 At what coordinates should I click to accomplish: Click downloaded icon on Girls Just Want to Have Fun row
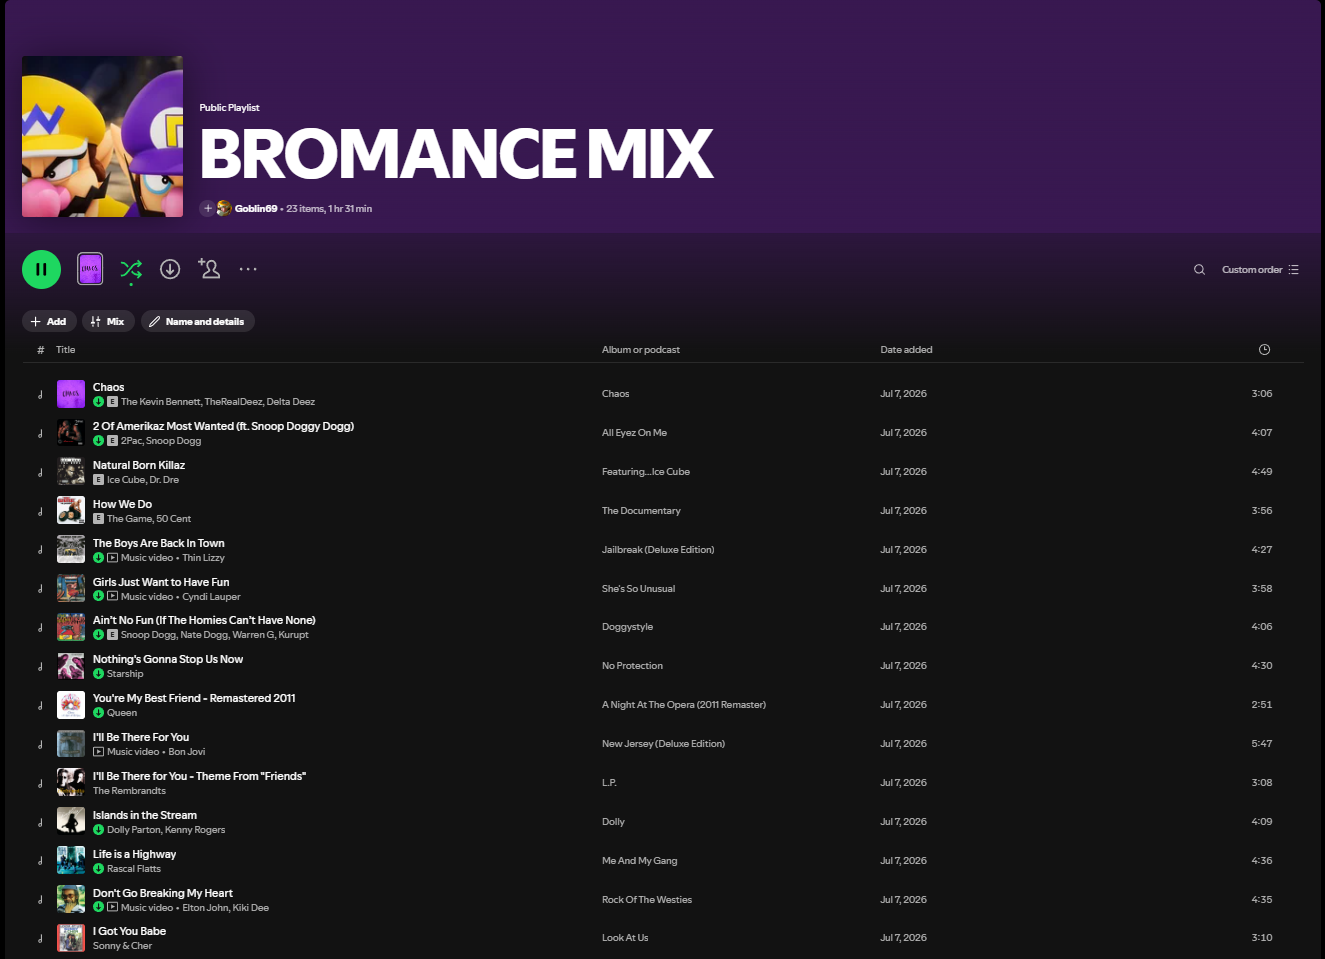pos(99,597)
